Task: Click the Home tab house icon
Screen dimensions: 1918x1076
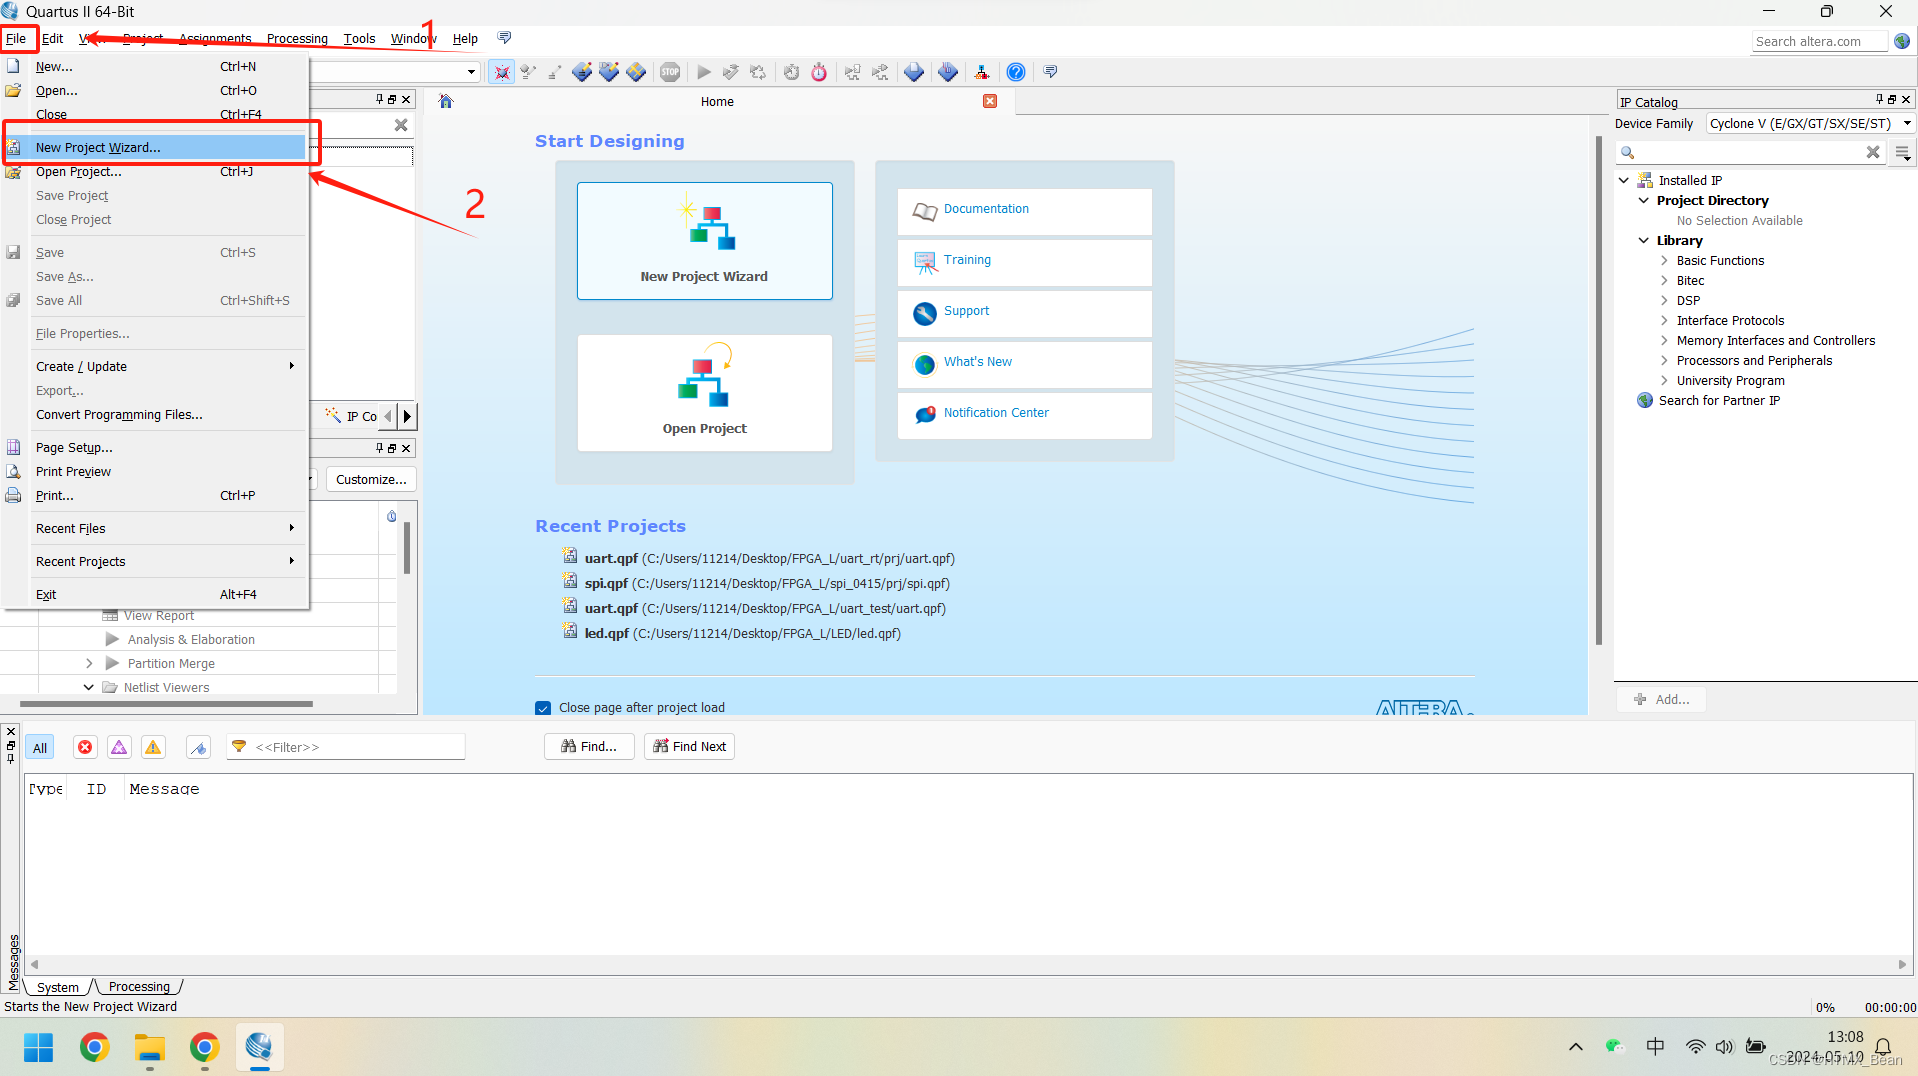Action: 446,101
